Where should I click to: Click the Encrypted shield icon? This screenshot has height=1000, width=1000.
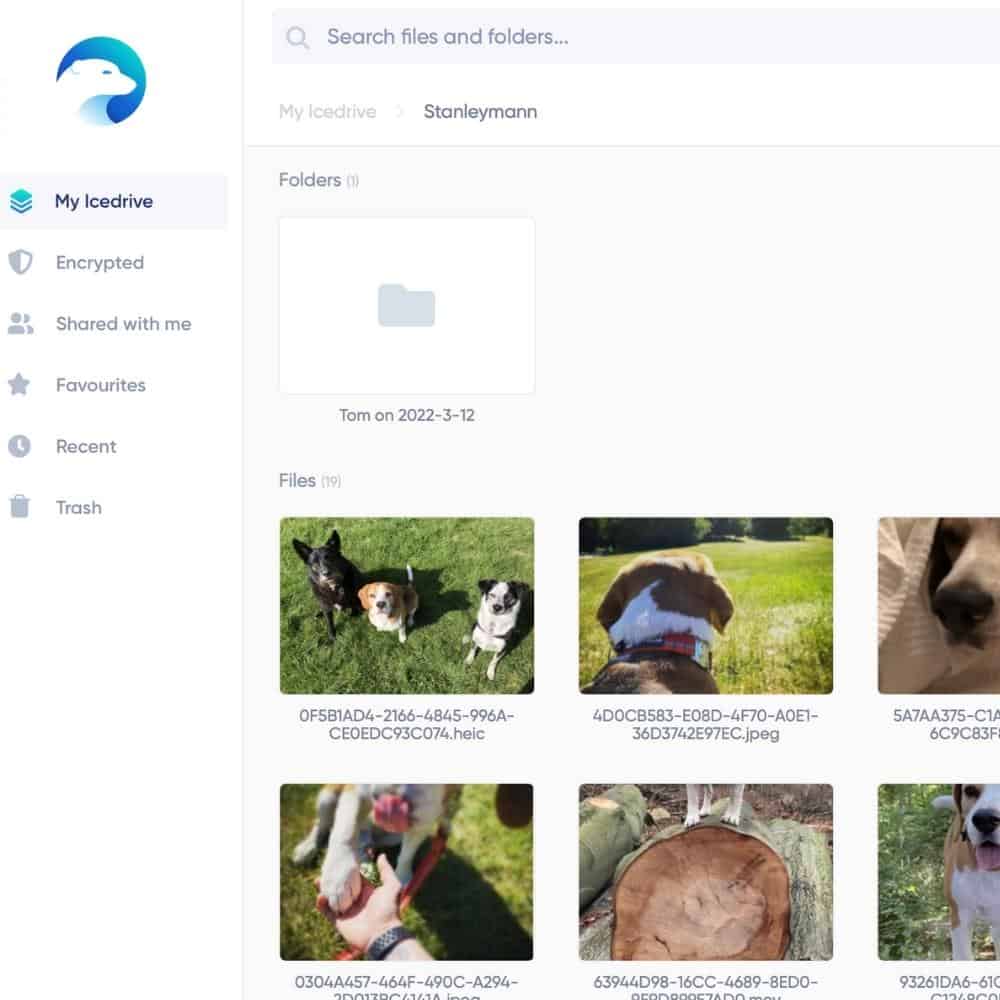click(x=20, y=262)
